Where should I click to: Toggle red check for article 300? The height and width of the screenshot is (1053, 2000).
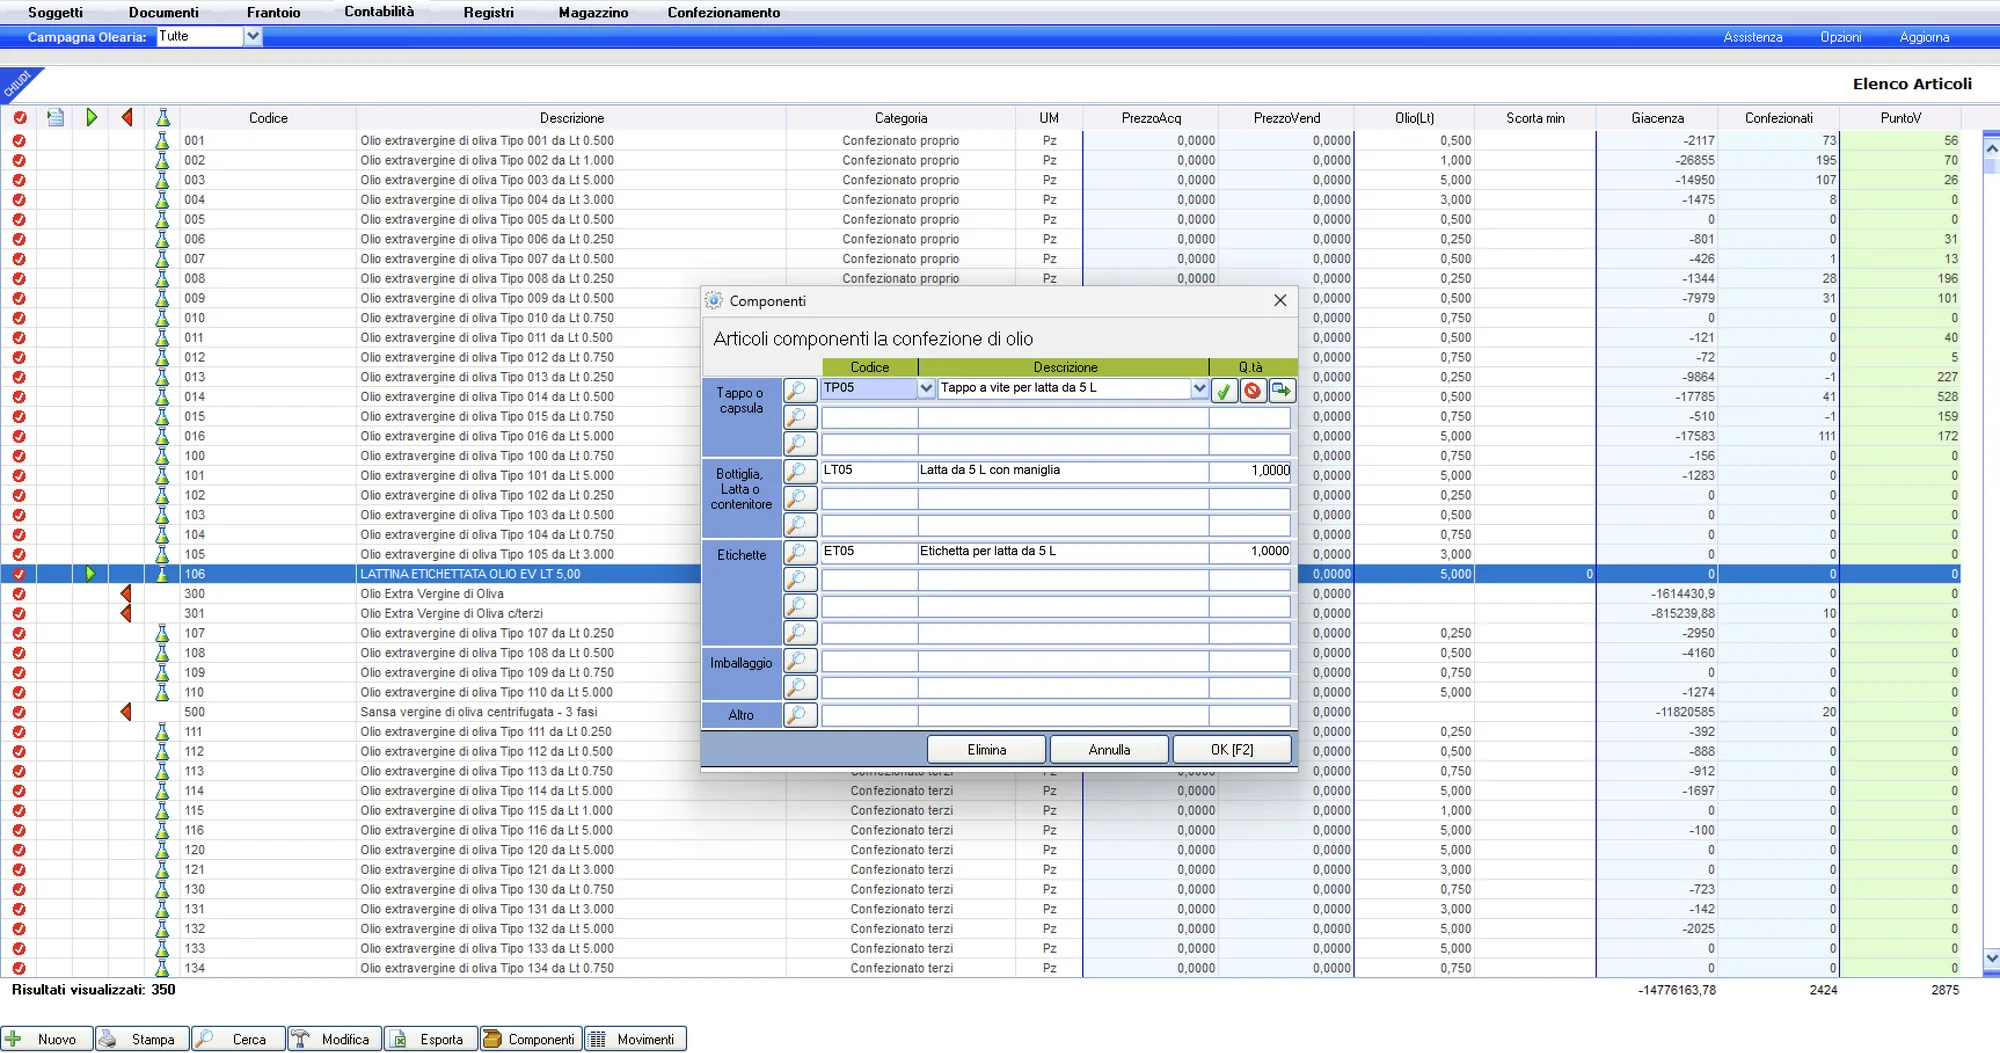19,594
